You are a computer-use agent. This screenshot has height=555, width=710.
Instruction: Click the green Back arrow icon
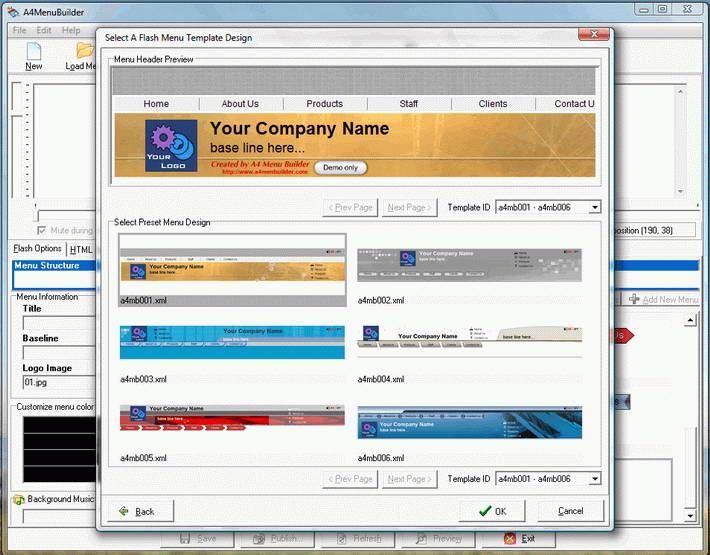[x=124, y=511]
